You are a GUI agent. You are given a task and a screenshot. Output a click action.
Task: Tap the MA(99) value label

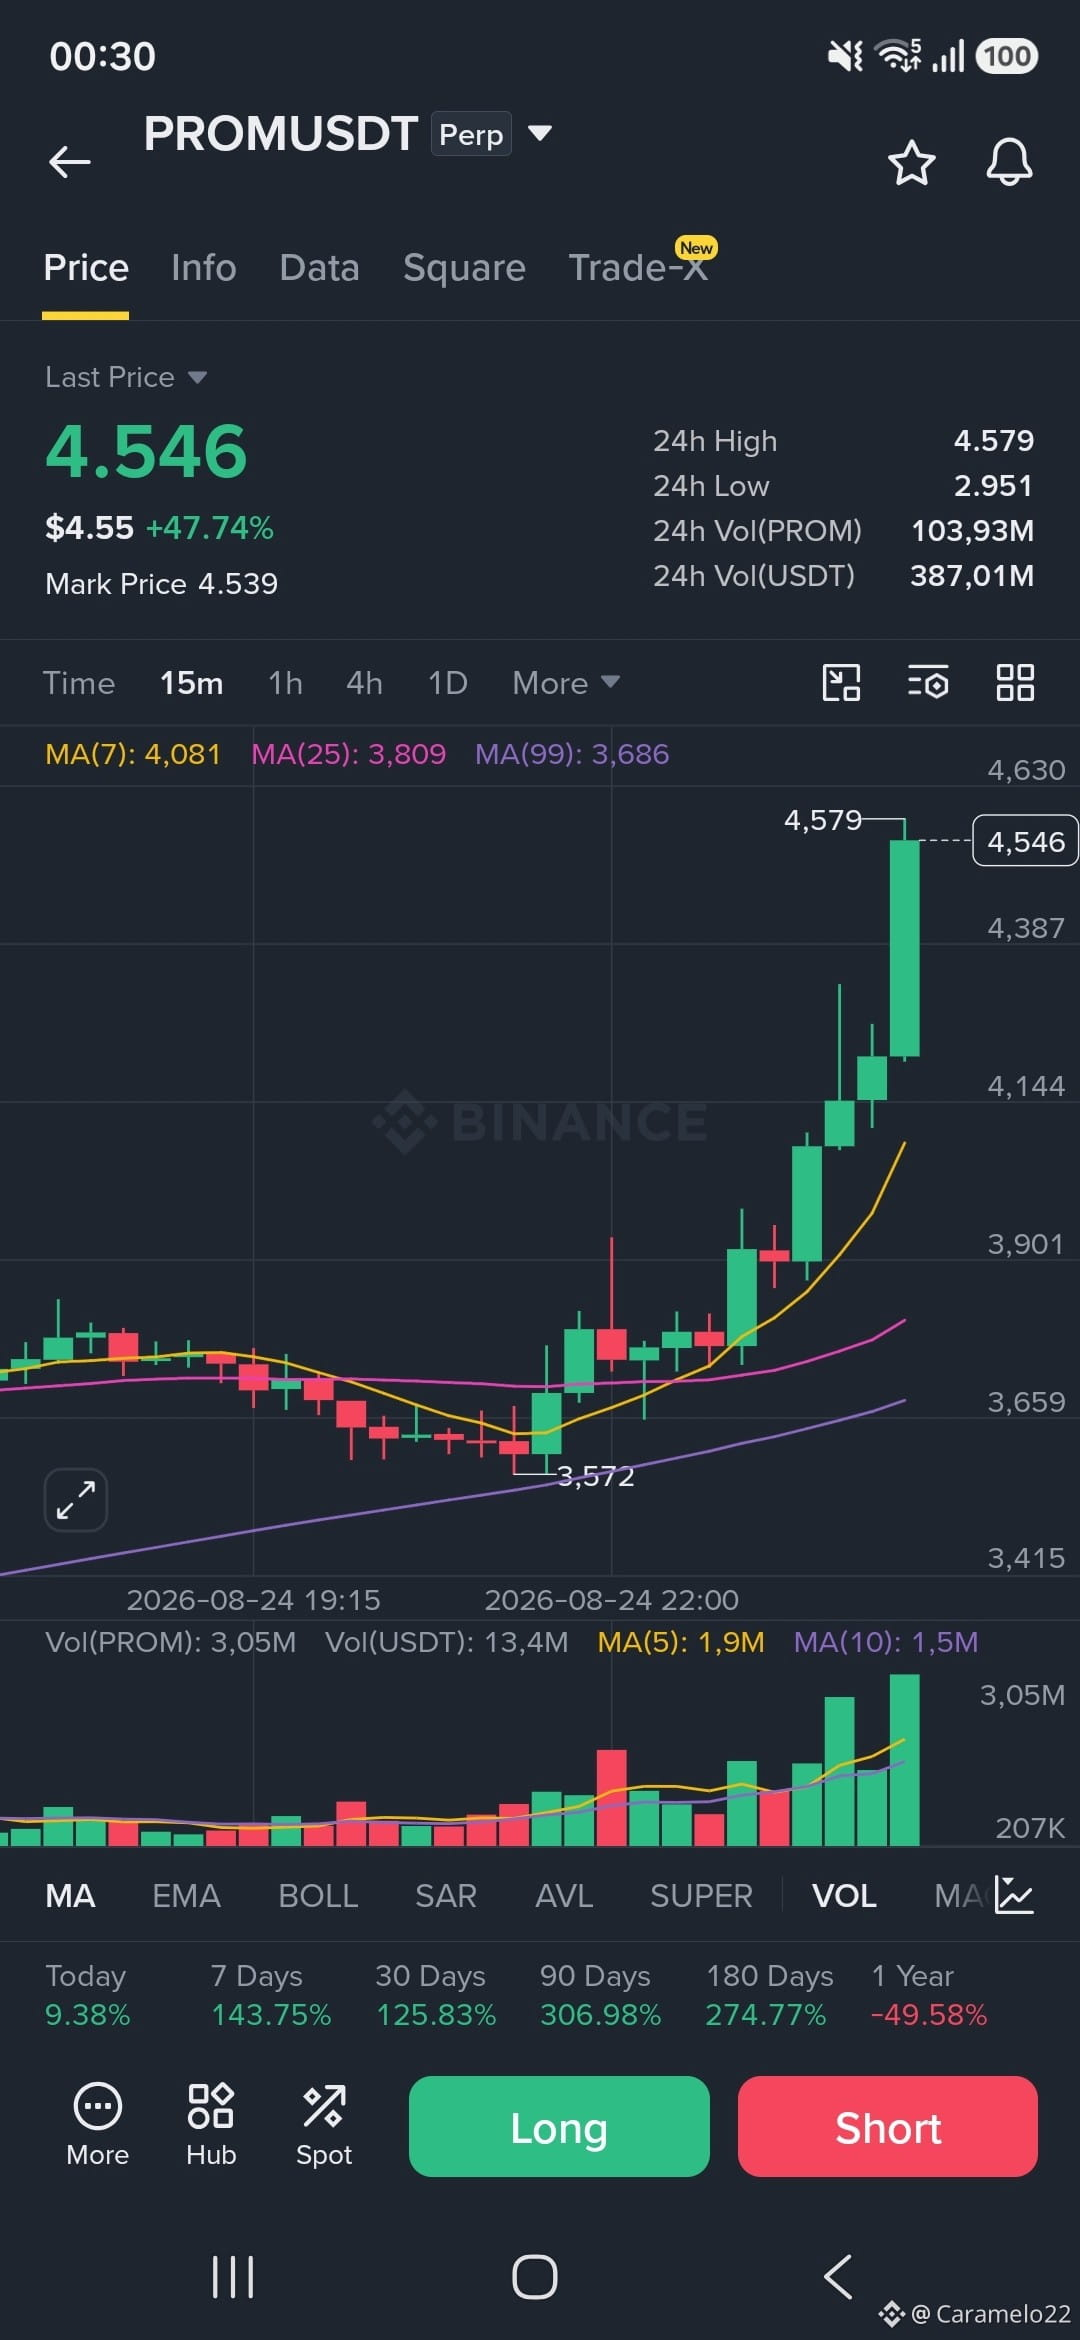pyautogui.click(x=572, y=754)
